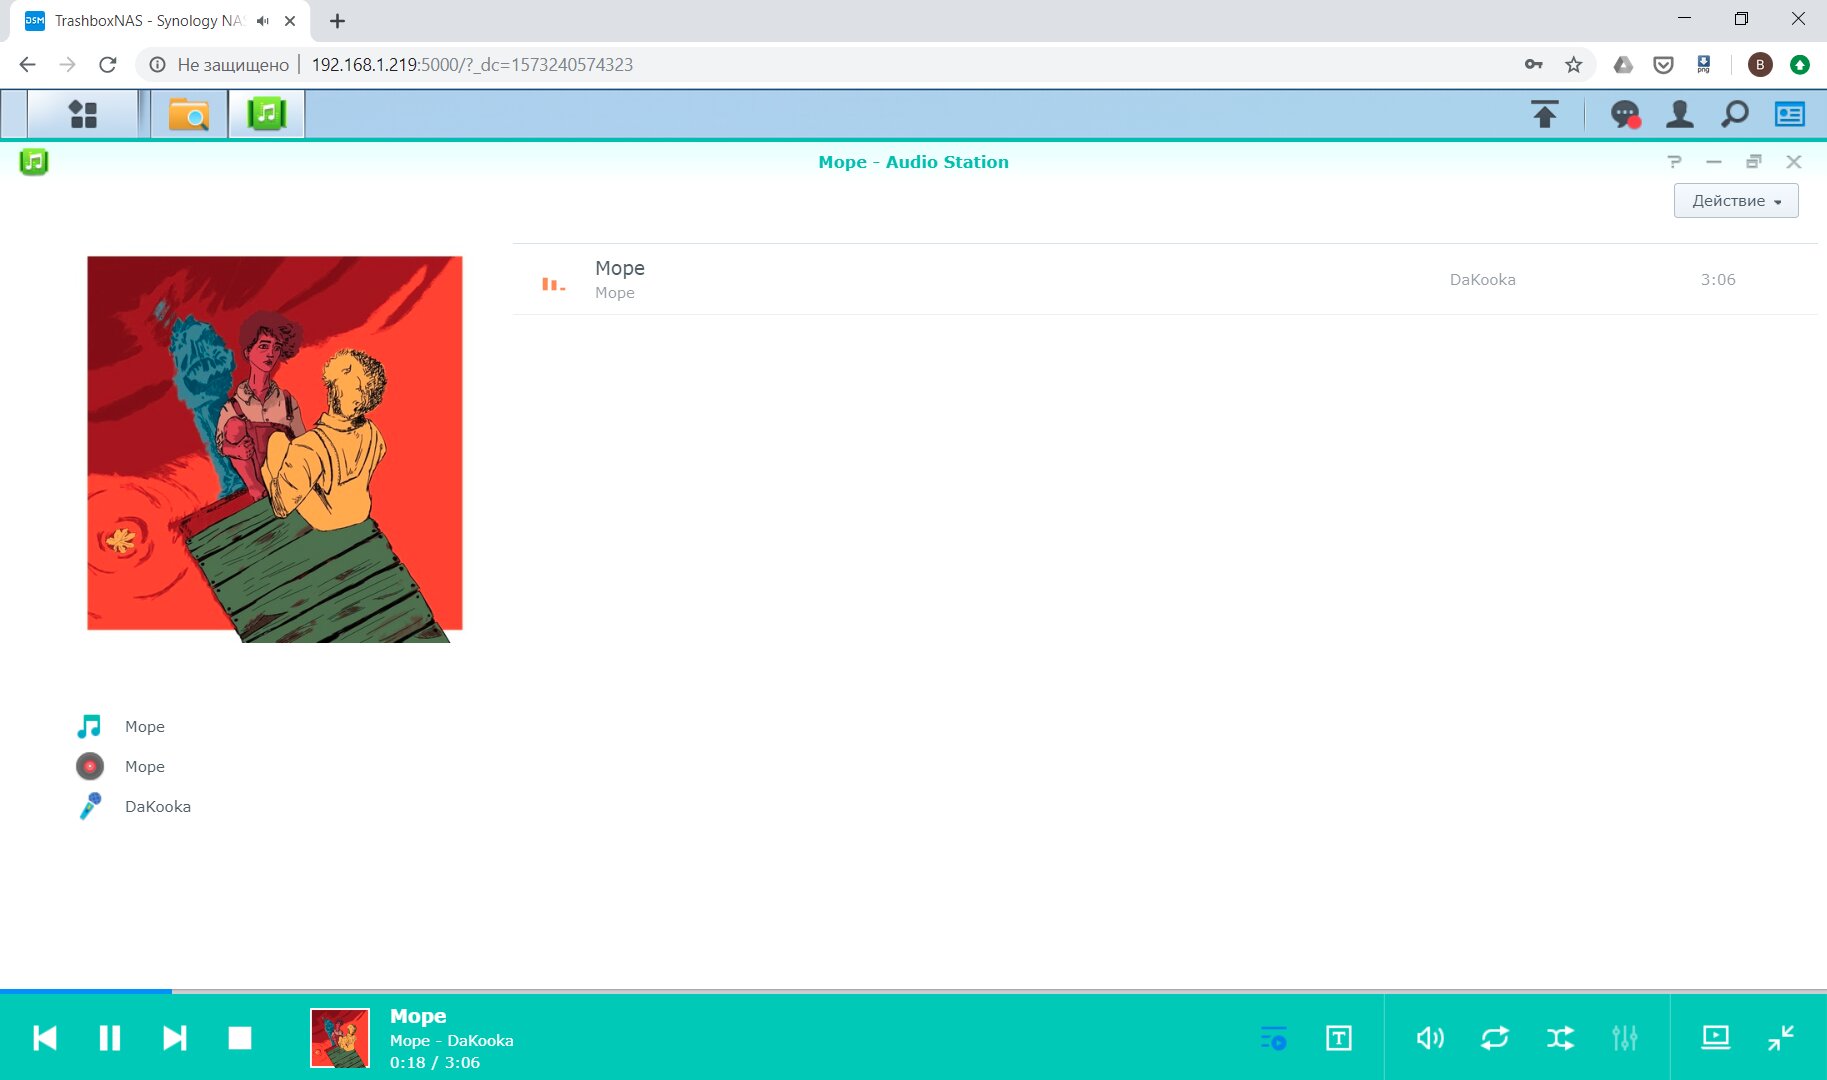This screenshot has height=1080, width=1827.
Task: Skip to the next track
Action: [x=175, y=1038]
